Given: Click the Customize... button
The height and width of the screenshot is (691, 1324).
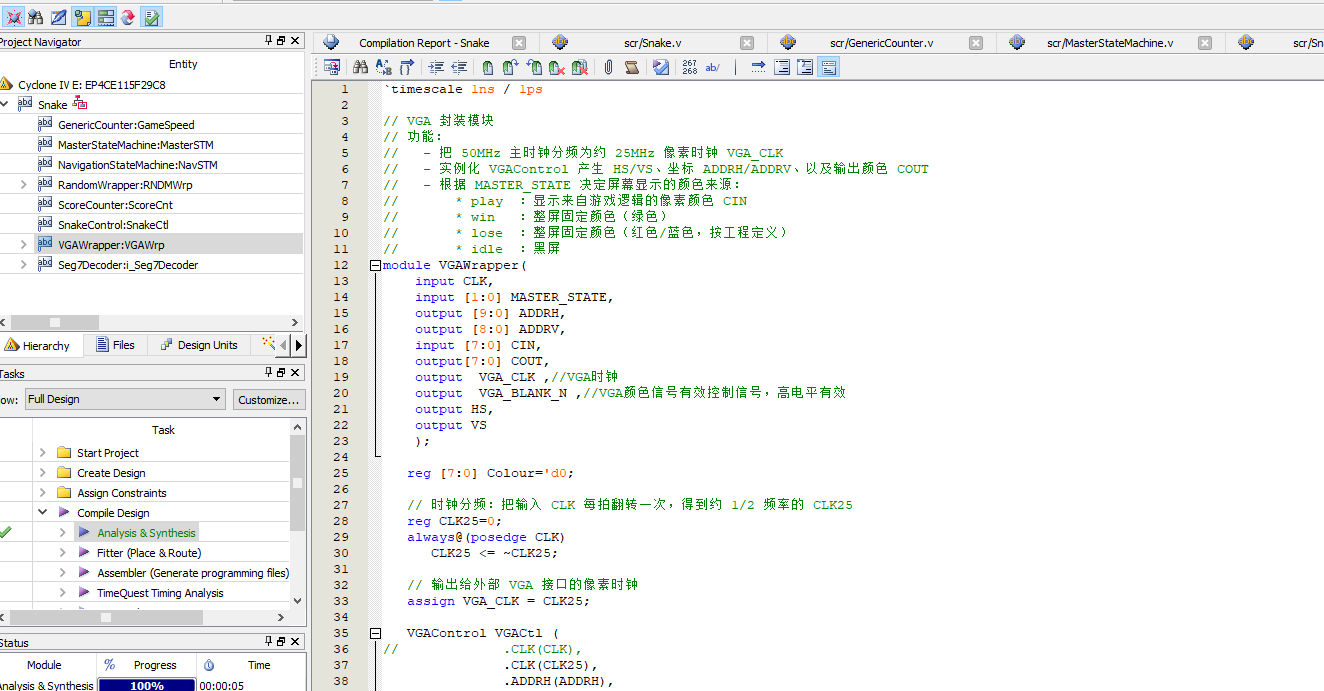Looking at the screenshot, I should 268,399.
